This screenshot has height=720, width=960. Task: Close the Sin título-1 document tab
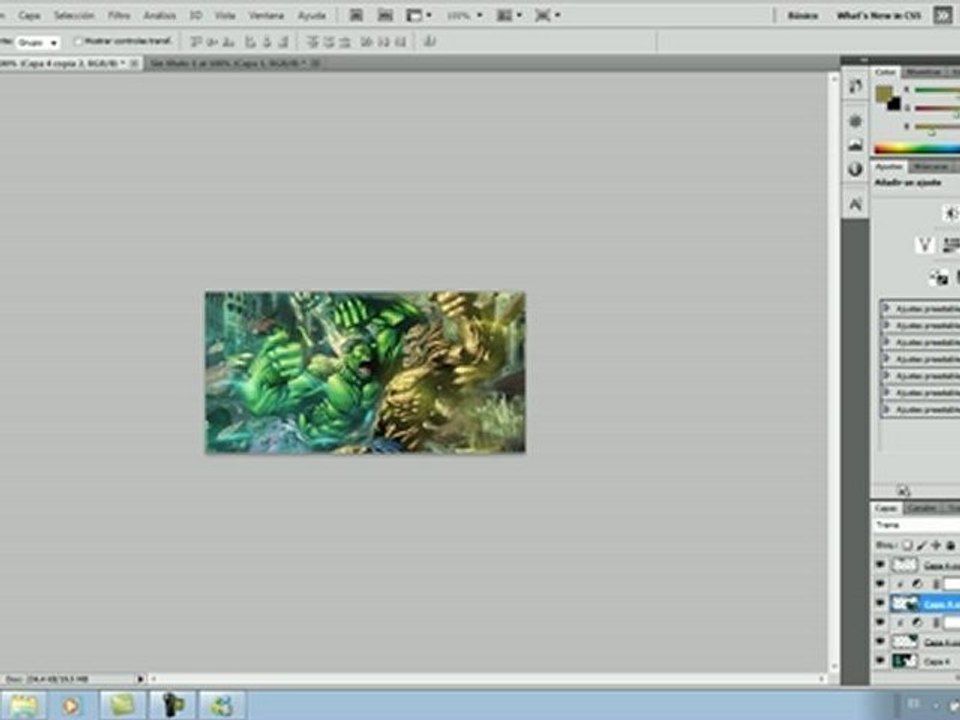pyautogui.click(x=315, y=63)
